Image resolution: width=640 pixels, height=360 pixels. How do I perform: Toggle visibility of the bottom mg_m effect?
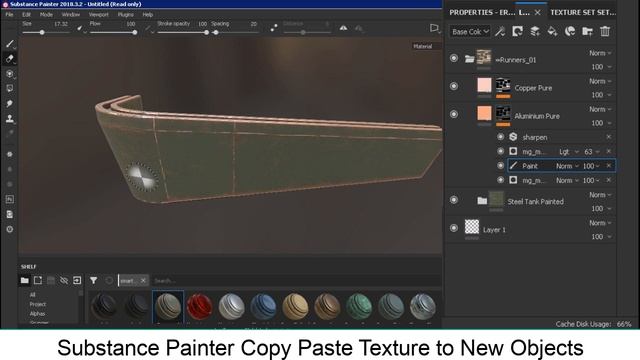pos(500,180)
